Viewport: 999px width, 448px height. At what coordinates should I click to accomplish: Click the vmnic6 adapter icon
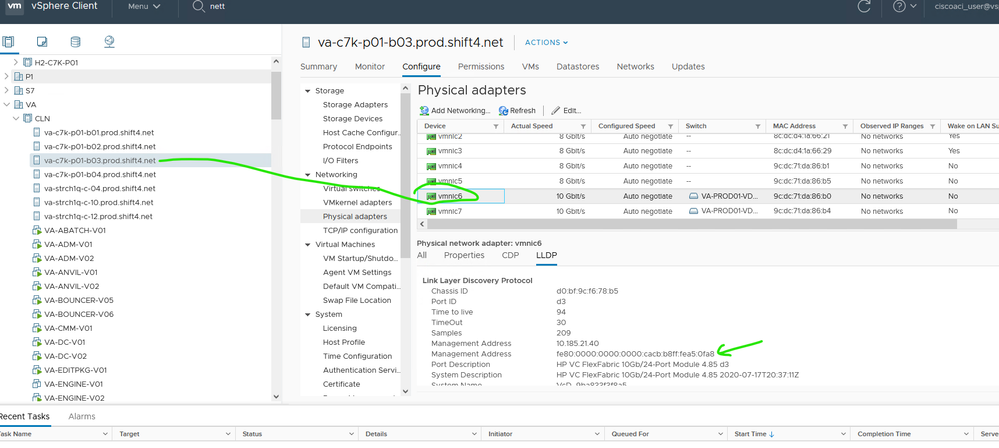point(431,196)
